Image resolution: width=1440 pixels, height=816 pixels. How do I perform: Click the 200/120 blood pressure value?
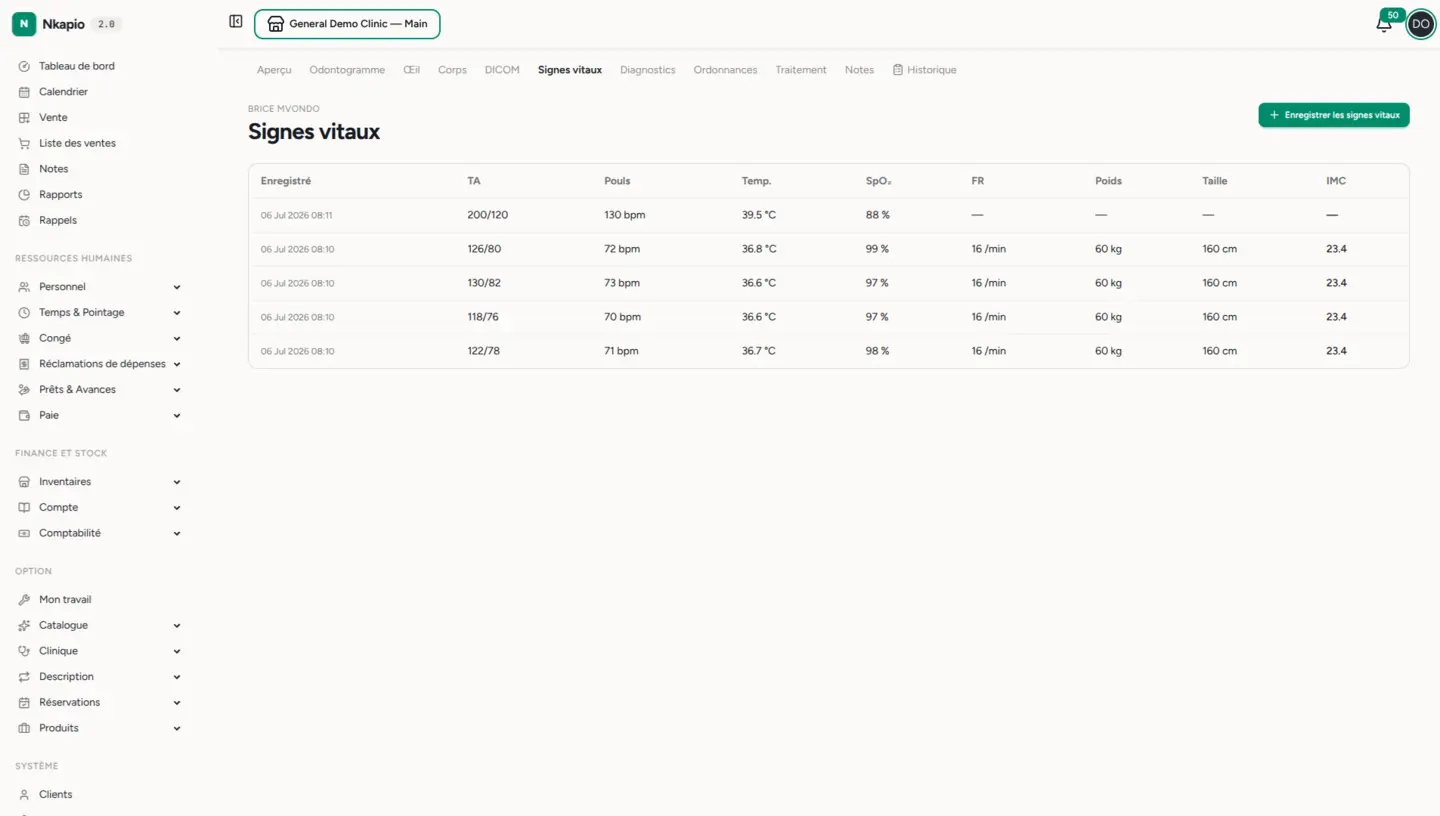[488, 215]
